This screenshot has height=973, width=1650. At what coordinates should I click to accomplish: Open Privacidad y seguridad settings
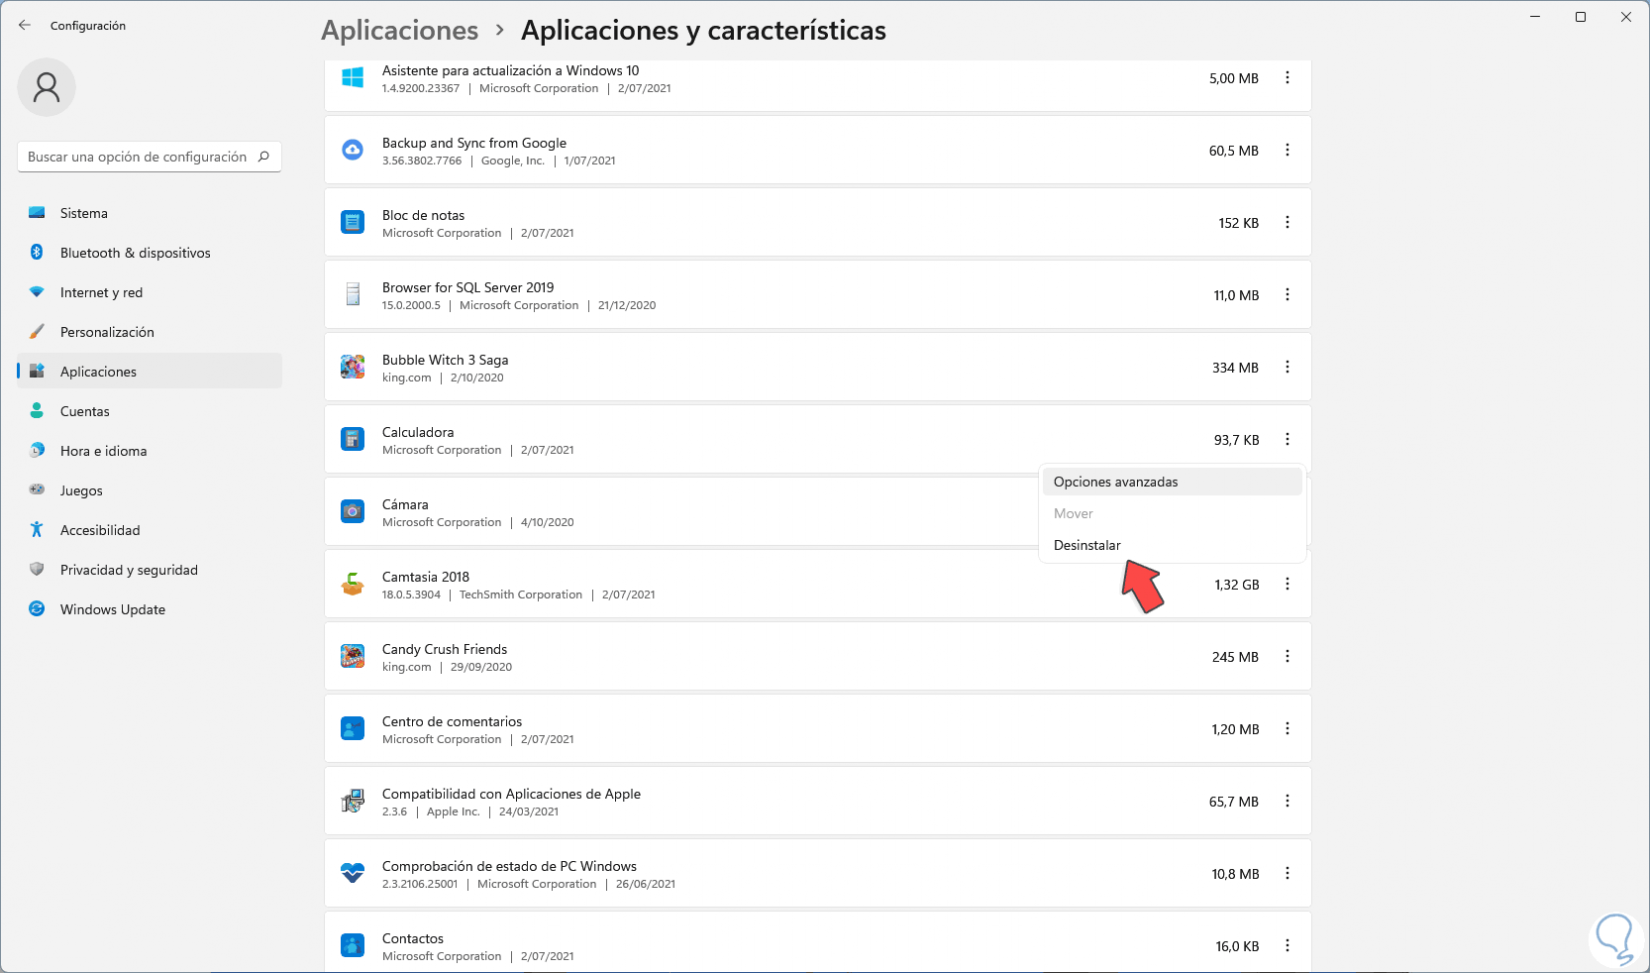click(150, 570)
